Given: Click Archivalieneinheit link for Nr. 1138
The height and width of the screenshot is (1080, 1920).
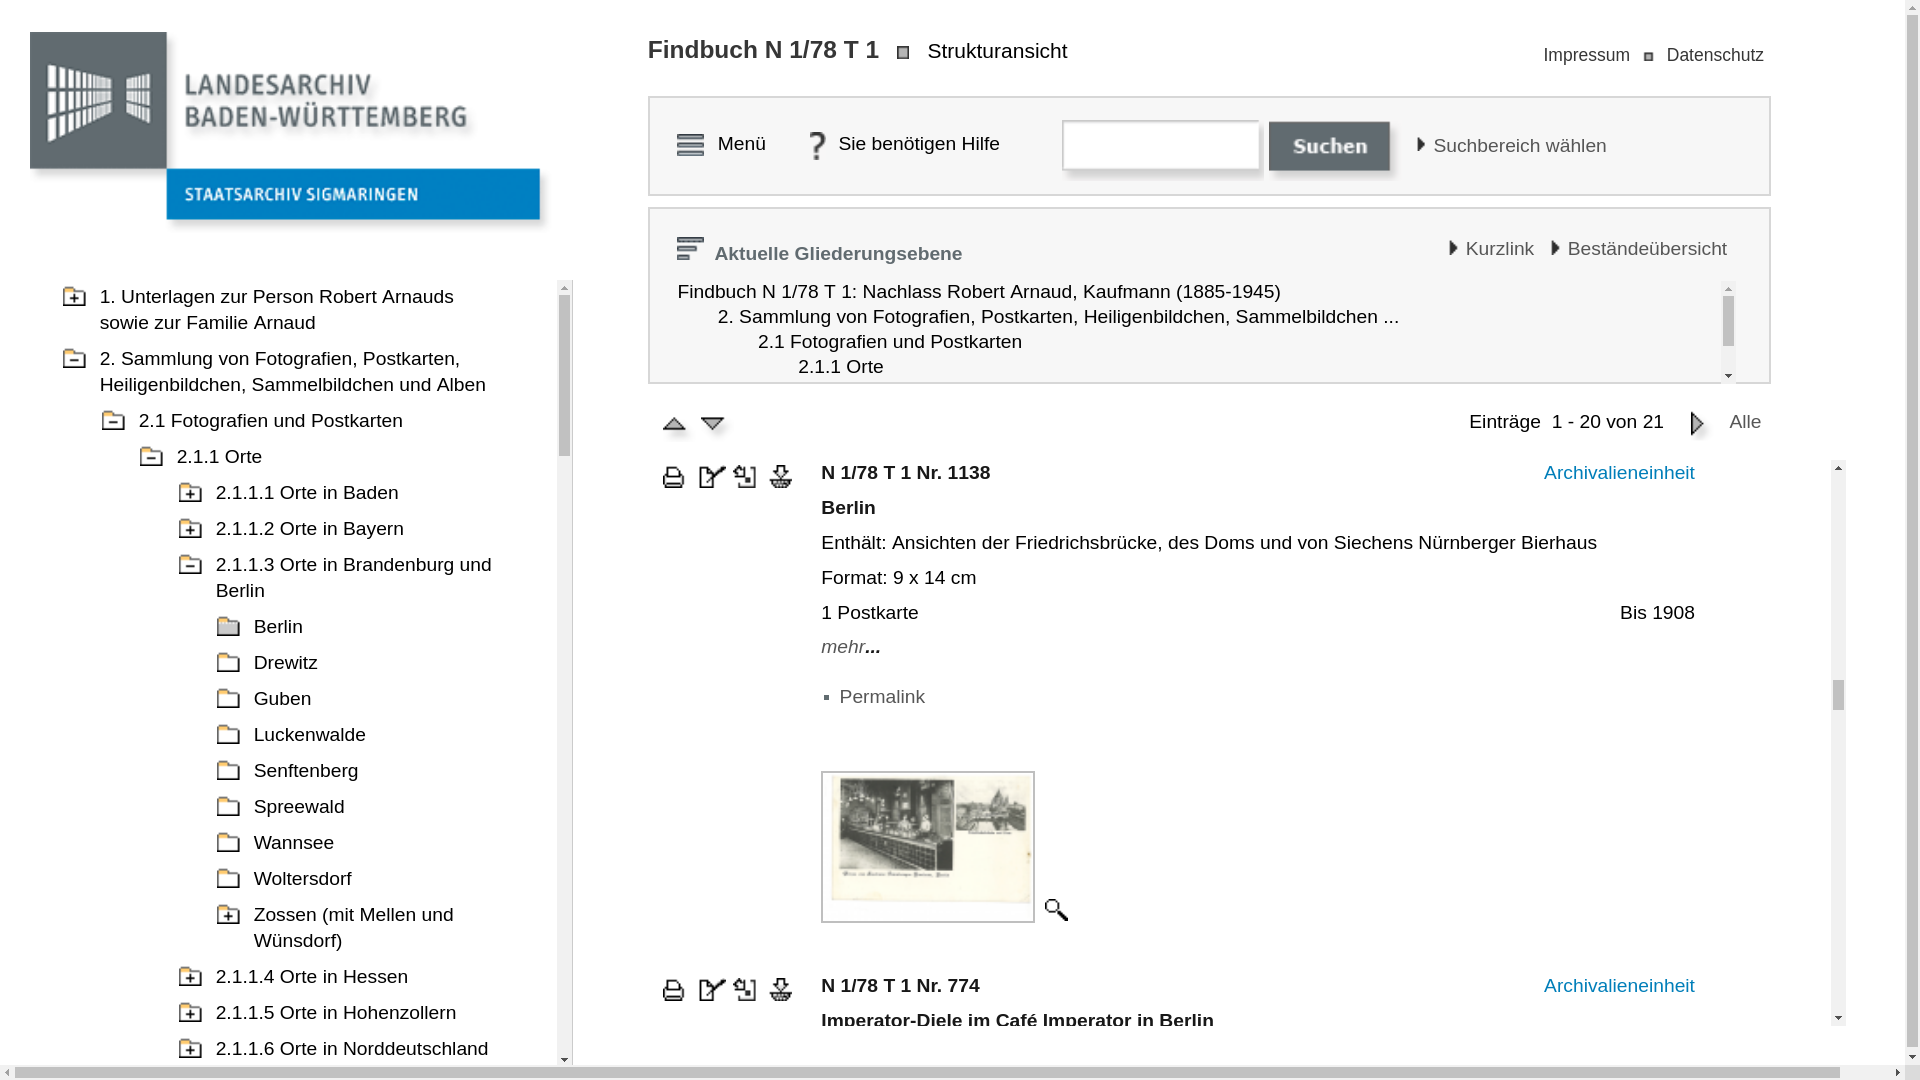Looking at the screenshot, I should (x=1618, y=473).
